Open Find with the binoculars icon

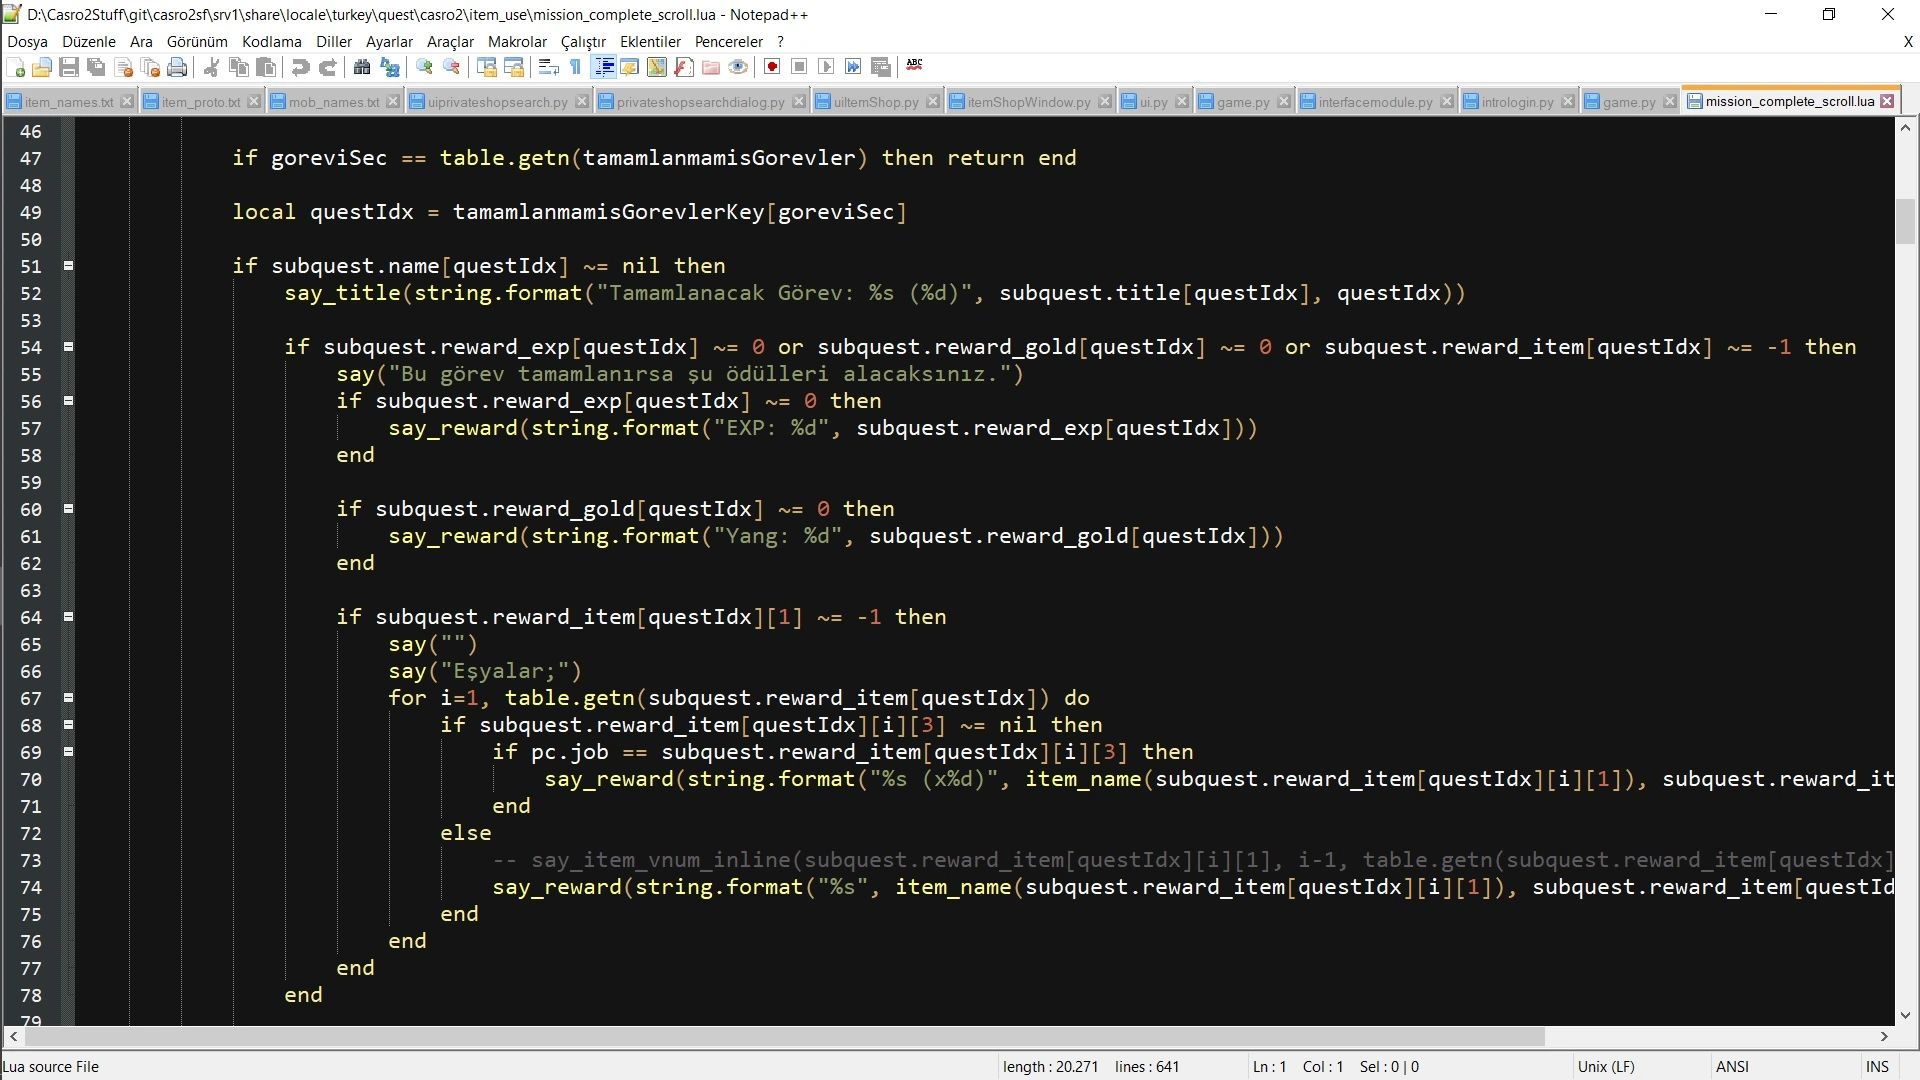point(362,67)
